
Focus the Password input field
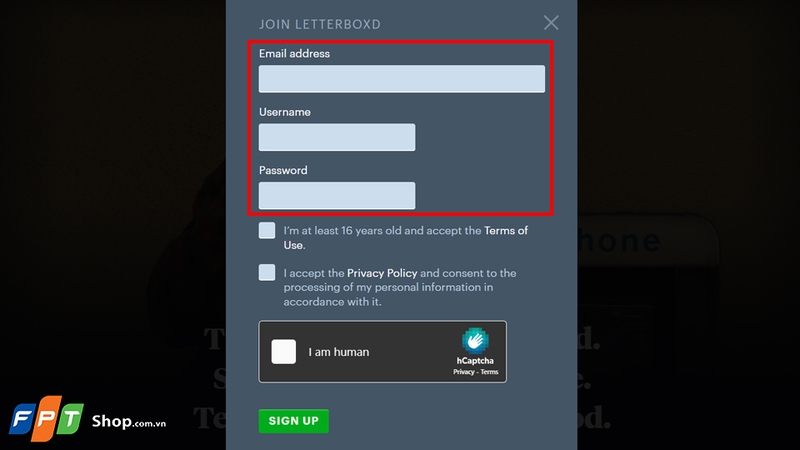coord(337,195)
